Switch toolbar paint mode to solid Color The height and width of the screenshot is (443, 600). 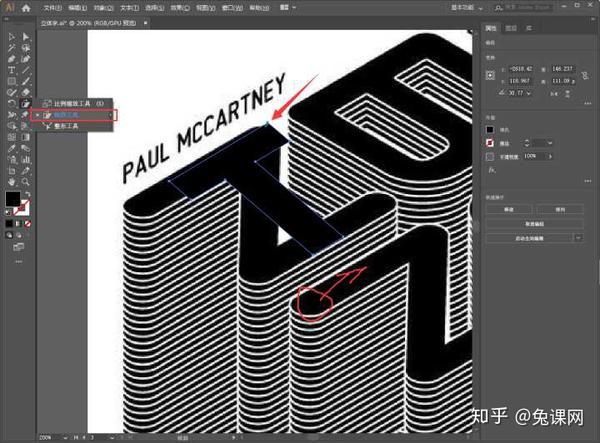tap(9, 223)
